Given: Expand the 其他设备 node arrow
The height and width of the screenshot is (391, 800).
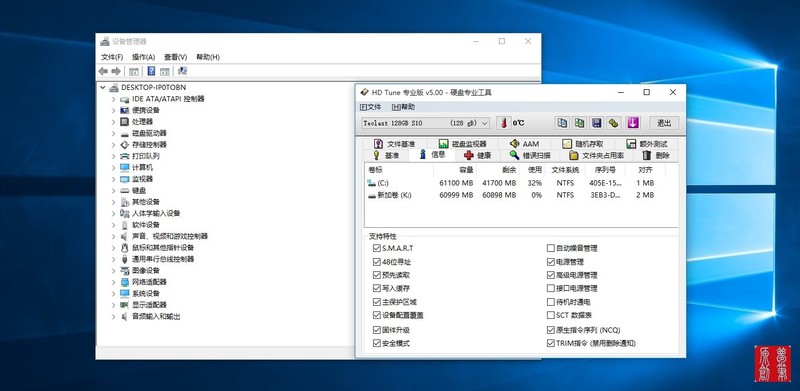Looking at the screenshot, I should (x=113, y=202).
